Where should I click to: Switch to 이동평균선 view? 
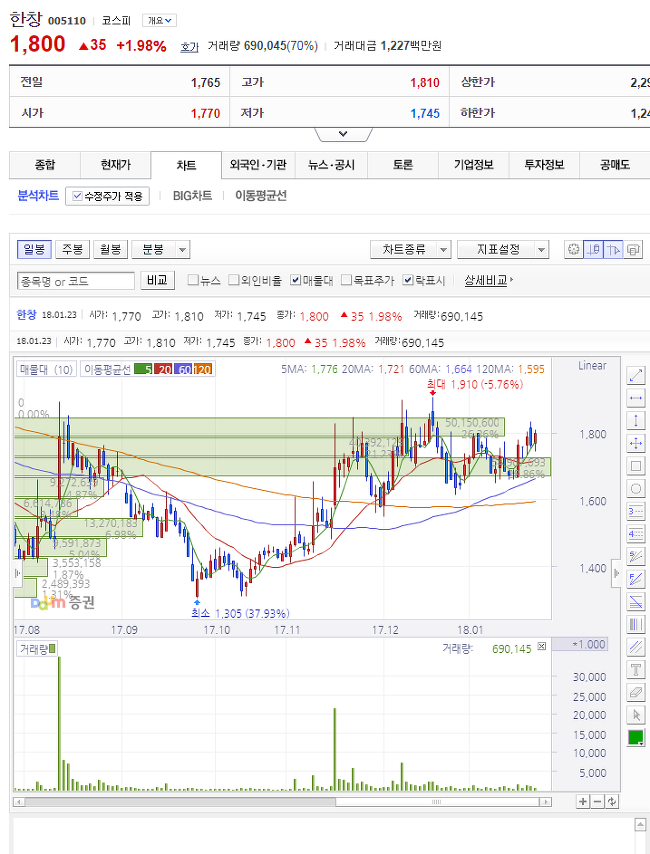coord(260,196)
